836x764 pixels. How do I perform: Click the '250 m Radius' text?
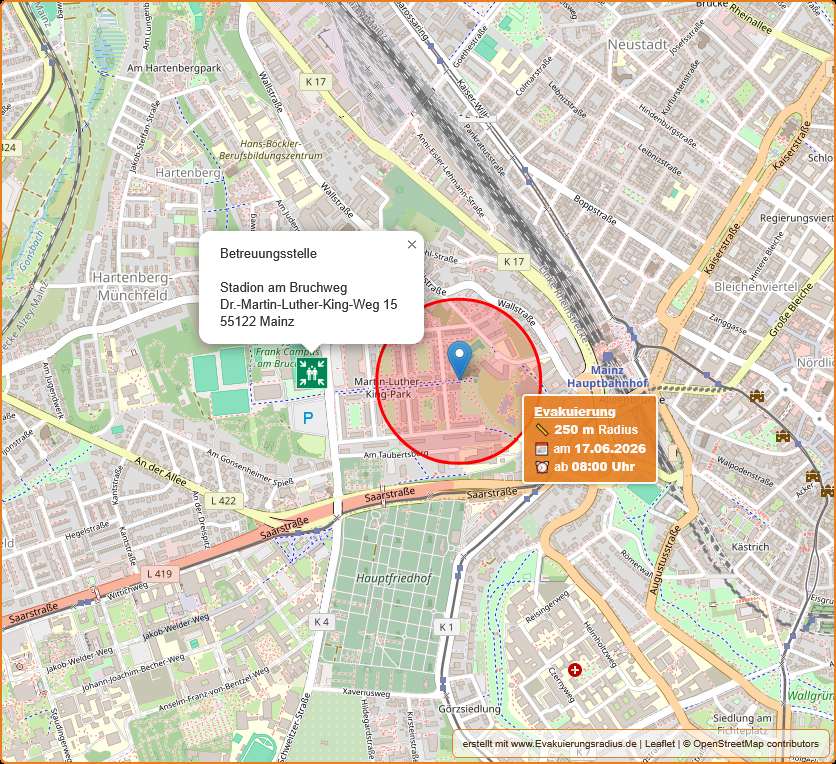596,430
